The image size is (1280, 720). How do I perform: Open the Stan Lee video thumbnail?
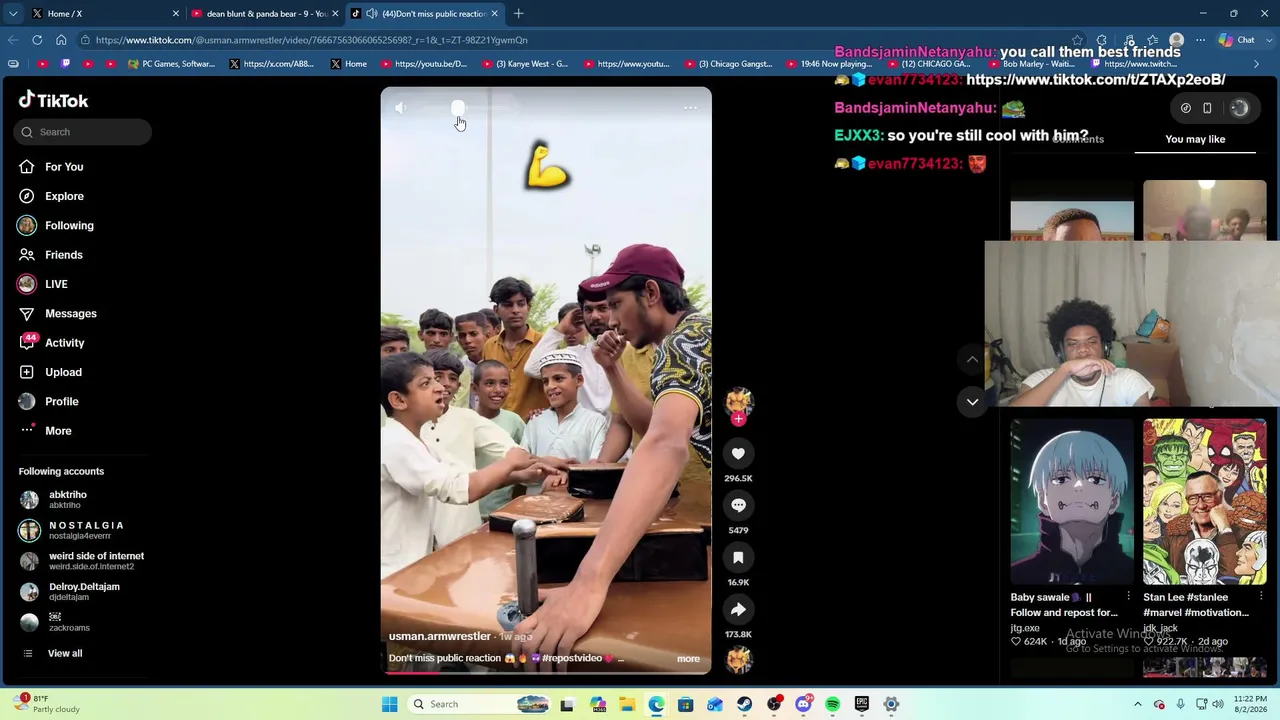[x=1204, y=502]
